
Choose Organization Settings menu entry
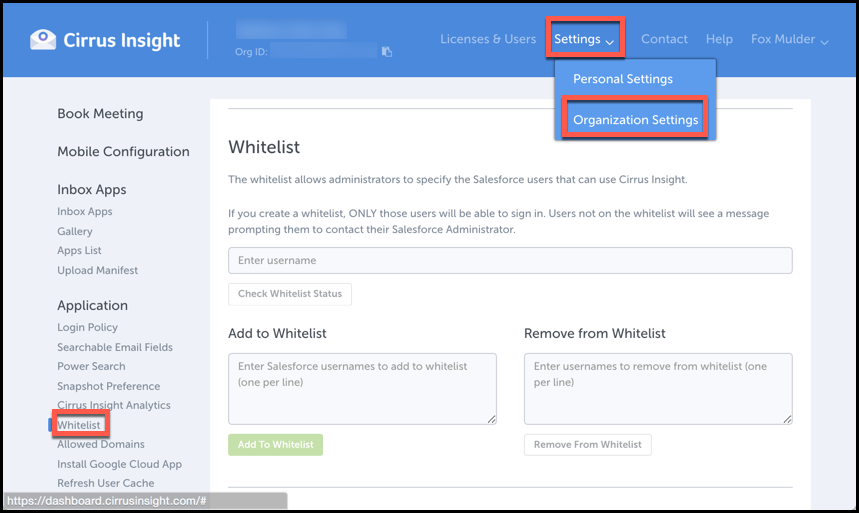tap(635, 120)
